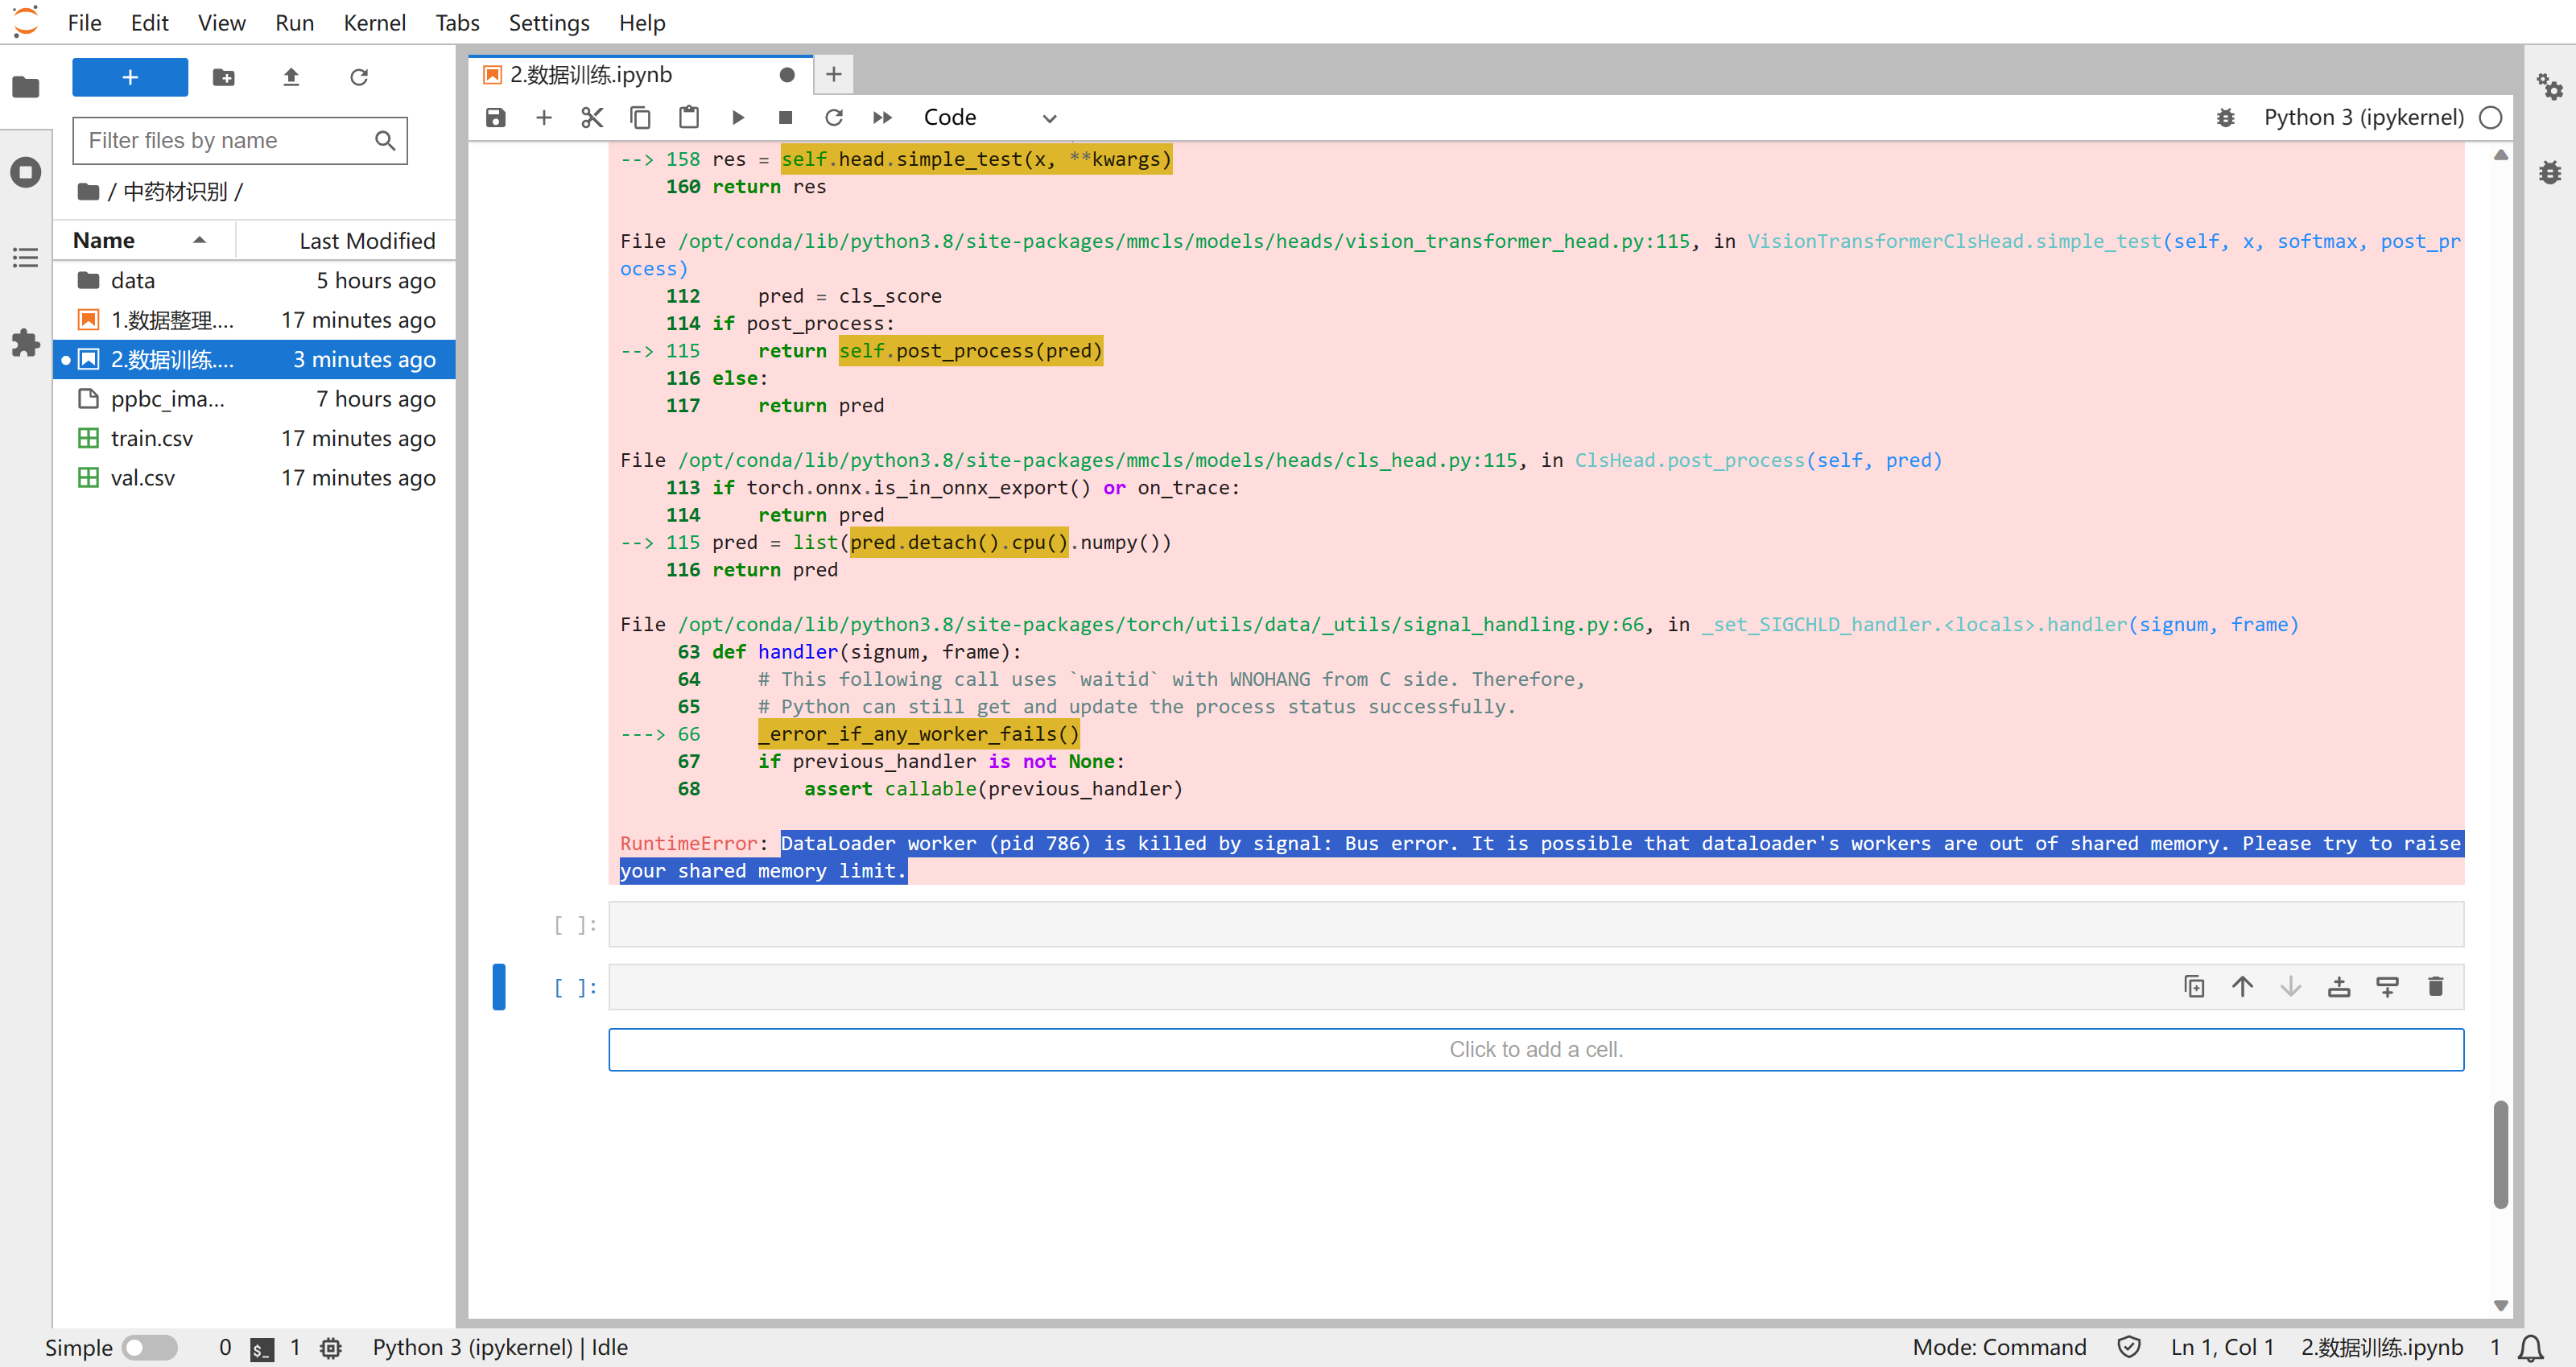
Task: Open the property inspector gears icon
Action: 2550,88
